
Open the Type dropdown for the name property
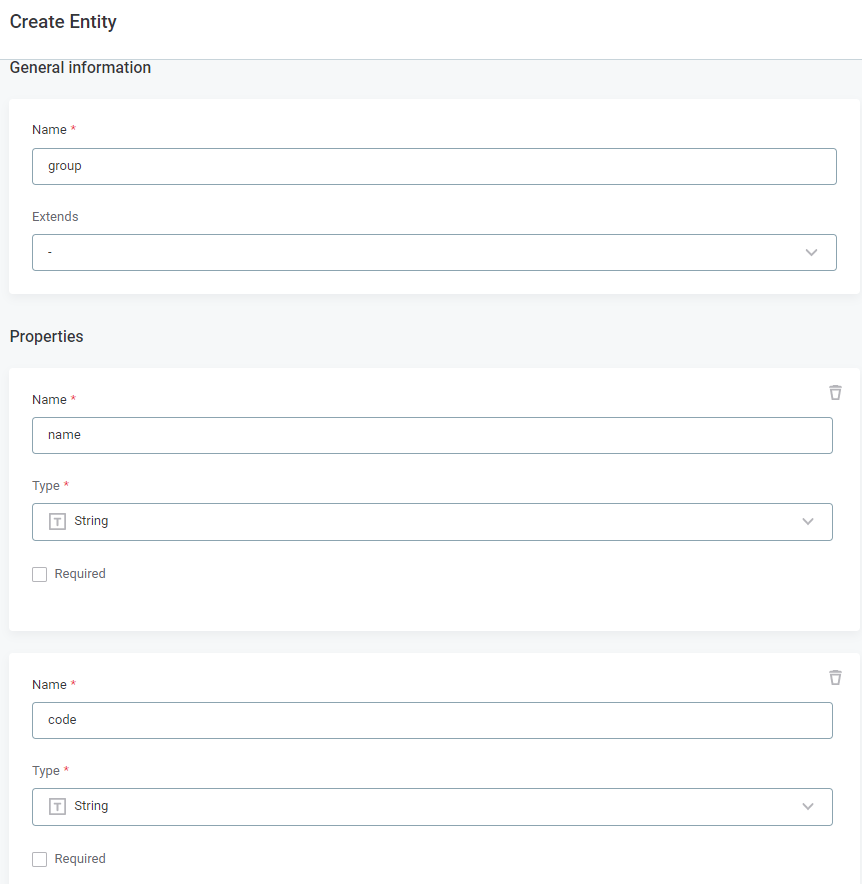[432, 521]
